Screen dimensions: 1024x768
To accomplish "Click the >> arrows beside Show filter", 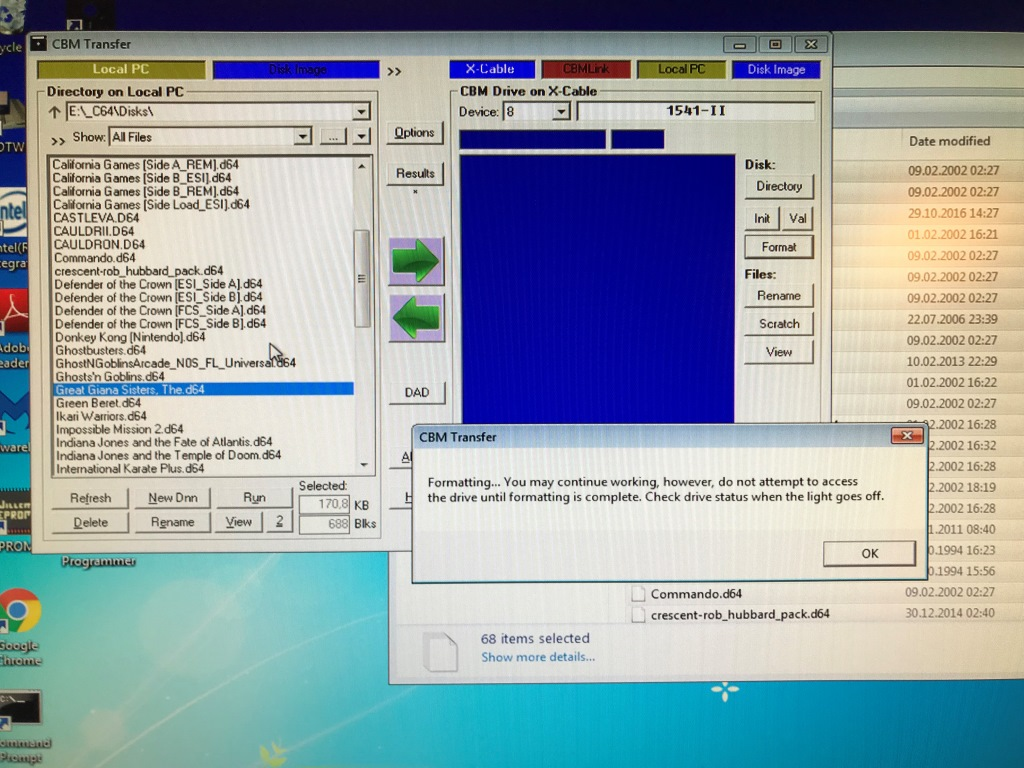I will [x=58, y=138].
